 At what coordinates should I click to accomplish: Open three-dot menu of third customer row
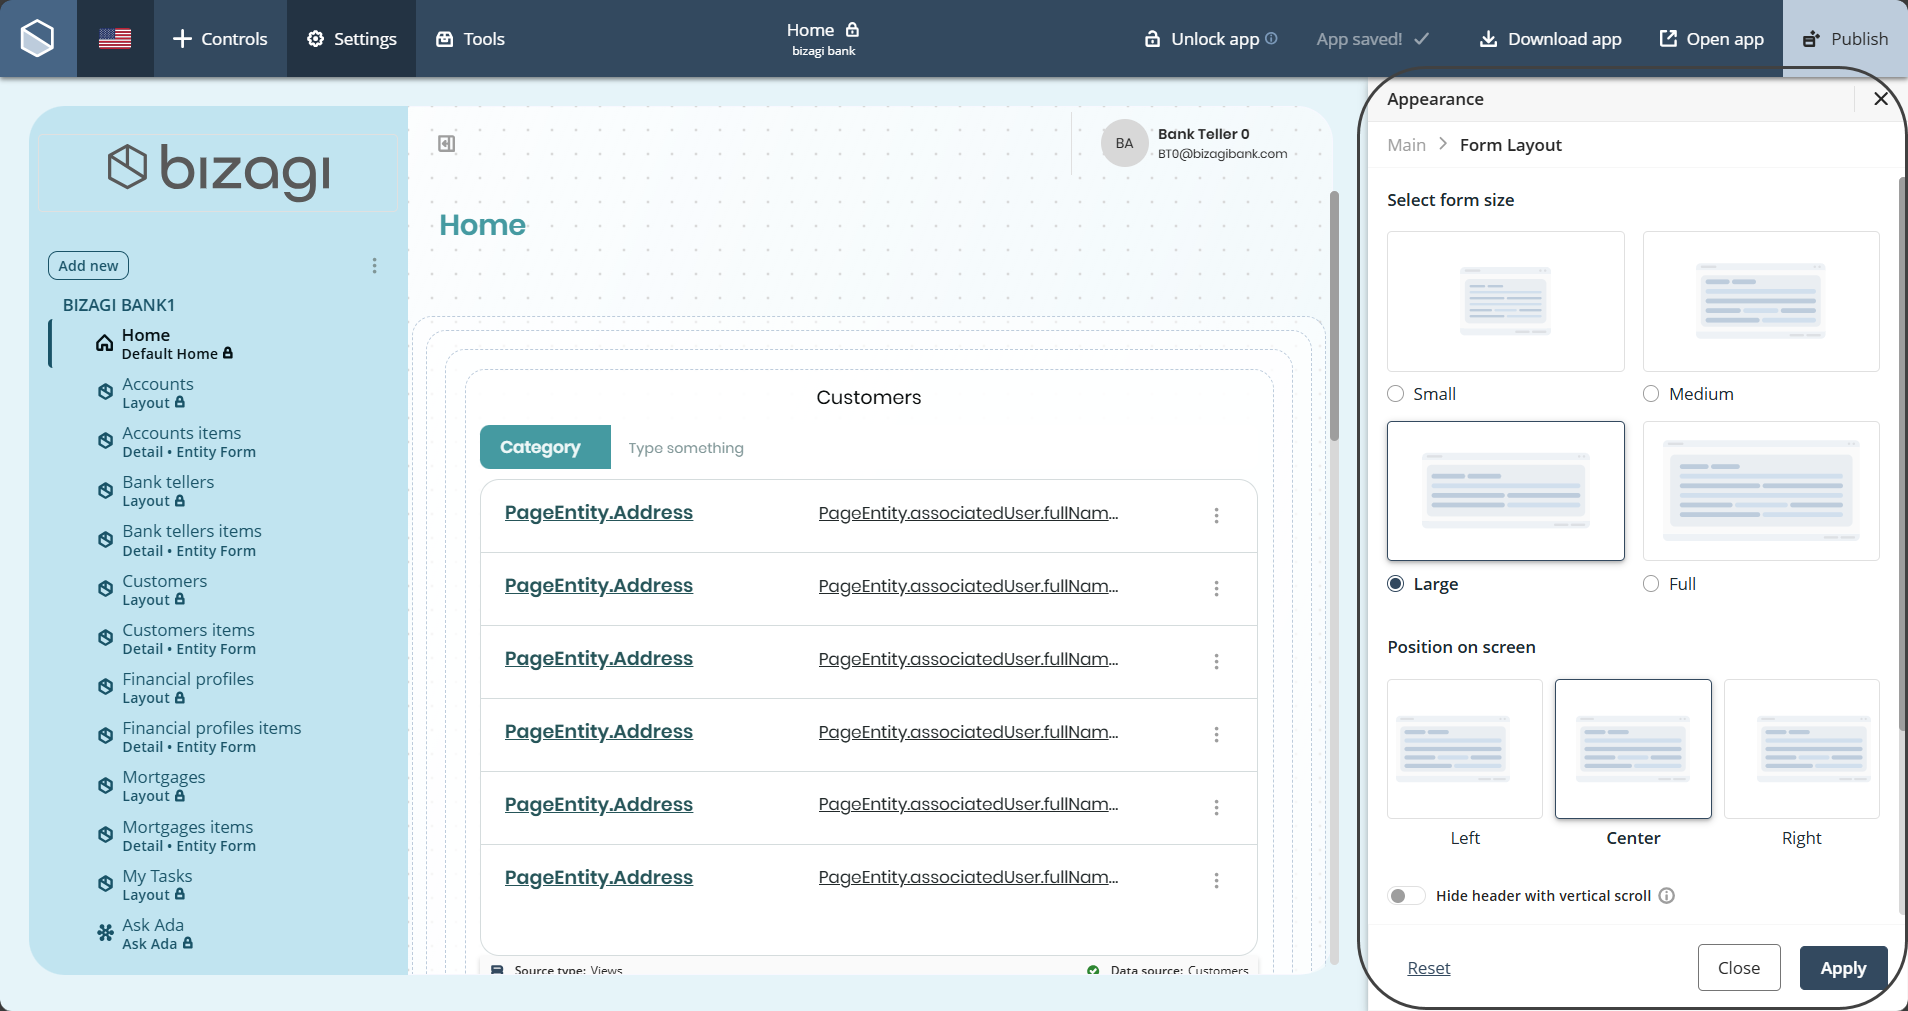coord(1216,662)
